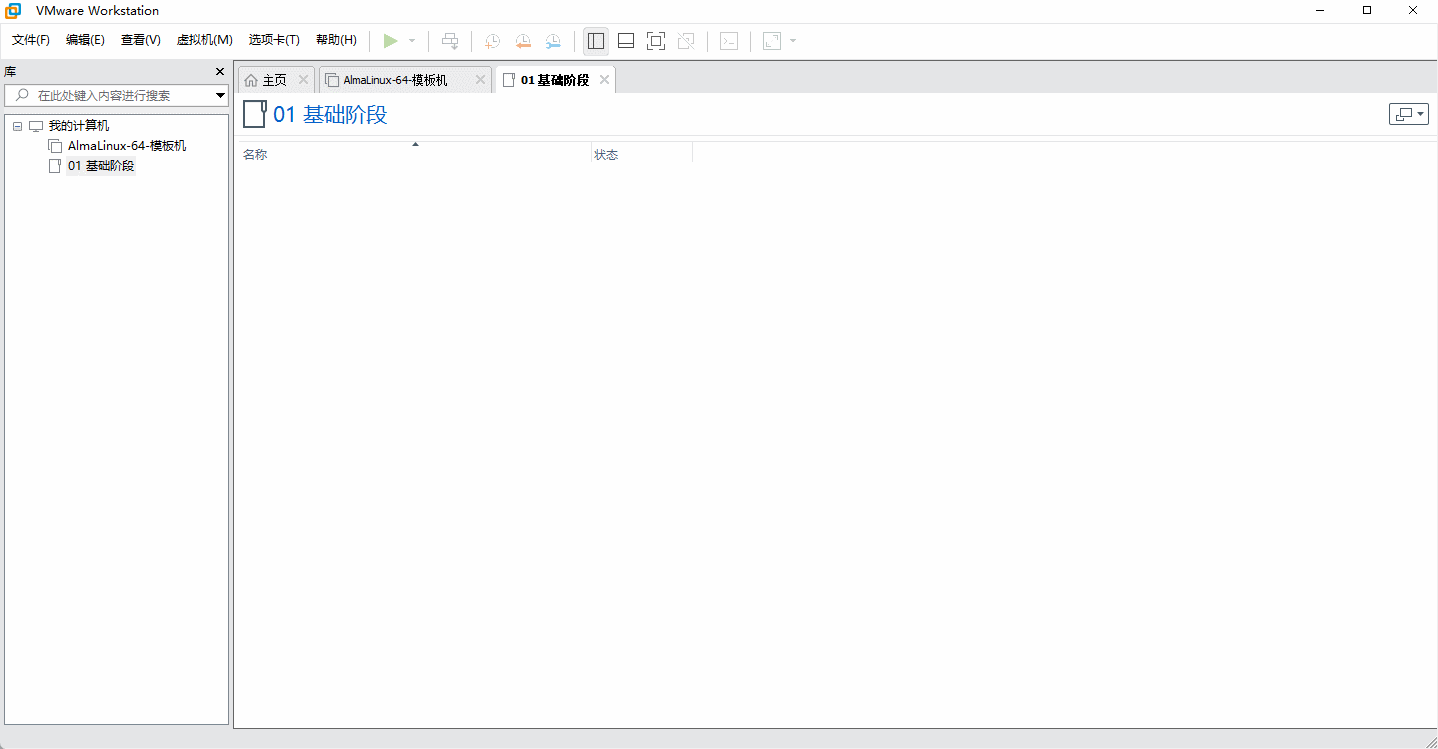Switch to the 主页 tab
1438x749 pixels.
tap(266, 80)
